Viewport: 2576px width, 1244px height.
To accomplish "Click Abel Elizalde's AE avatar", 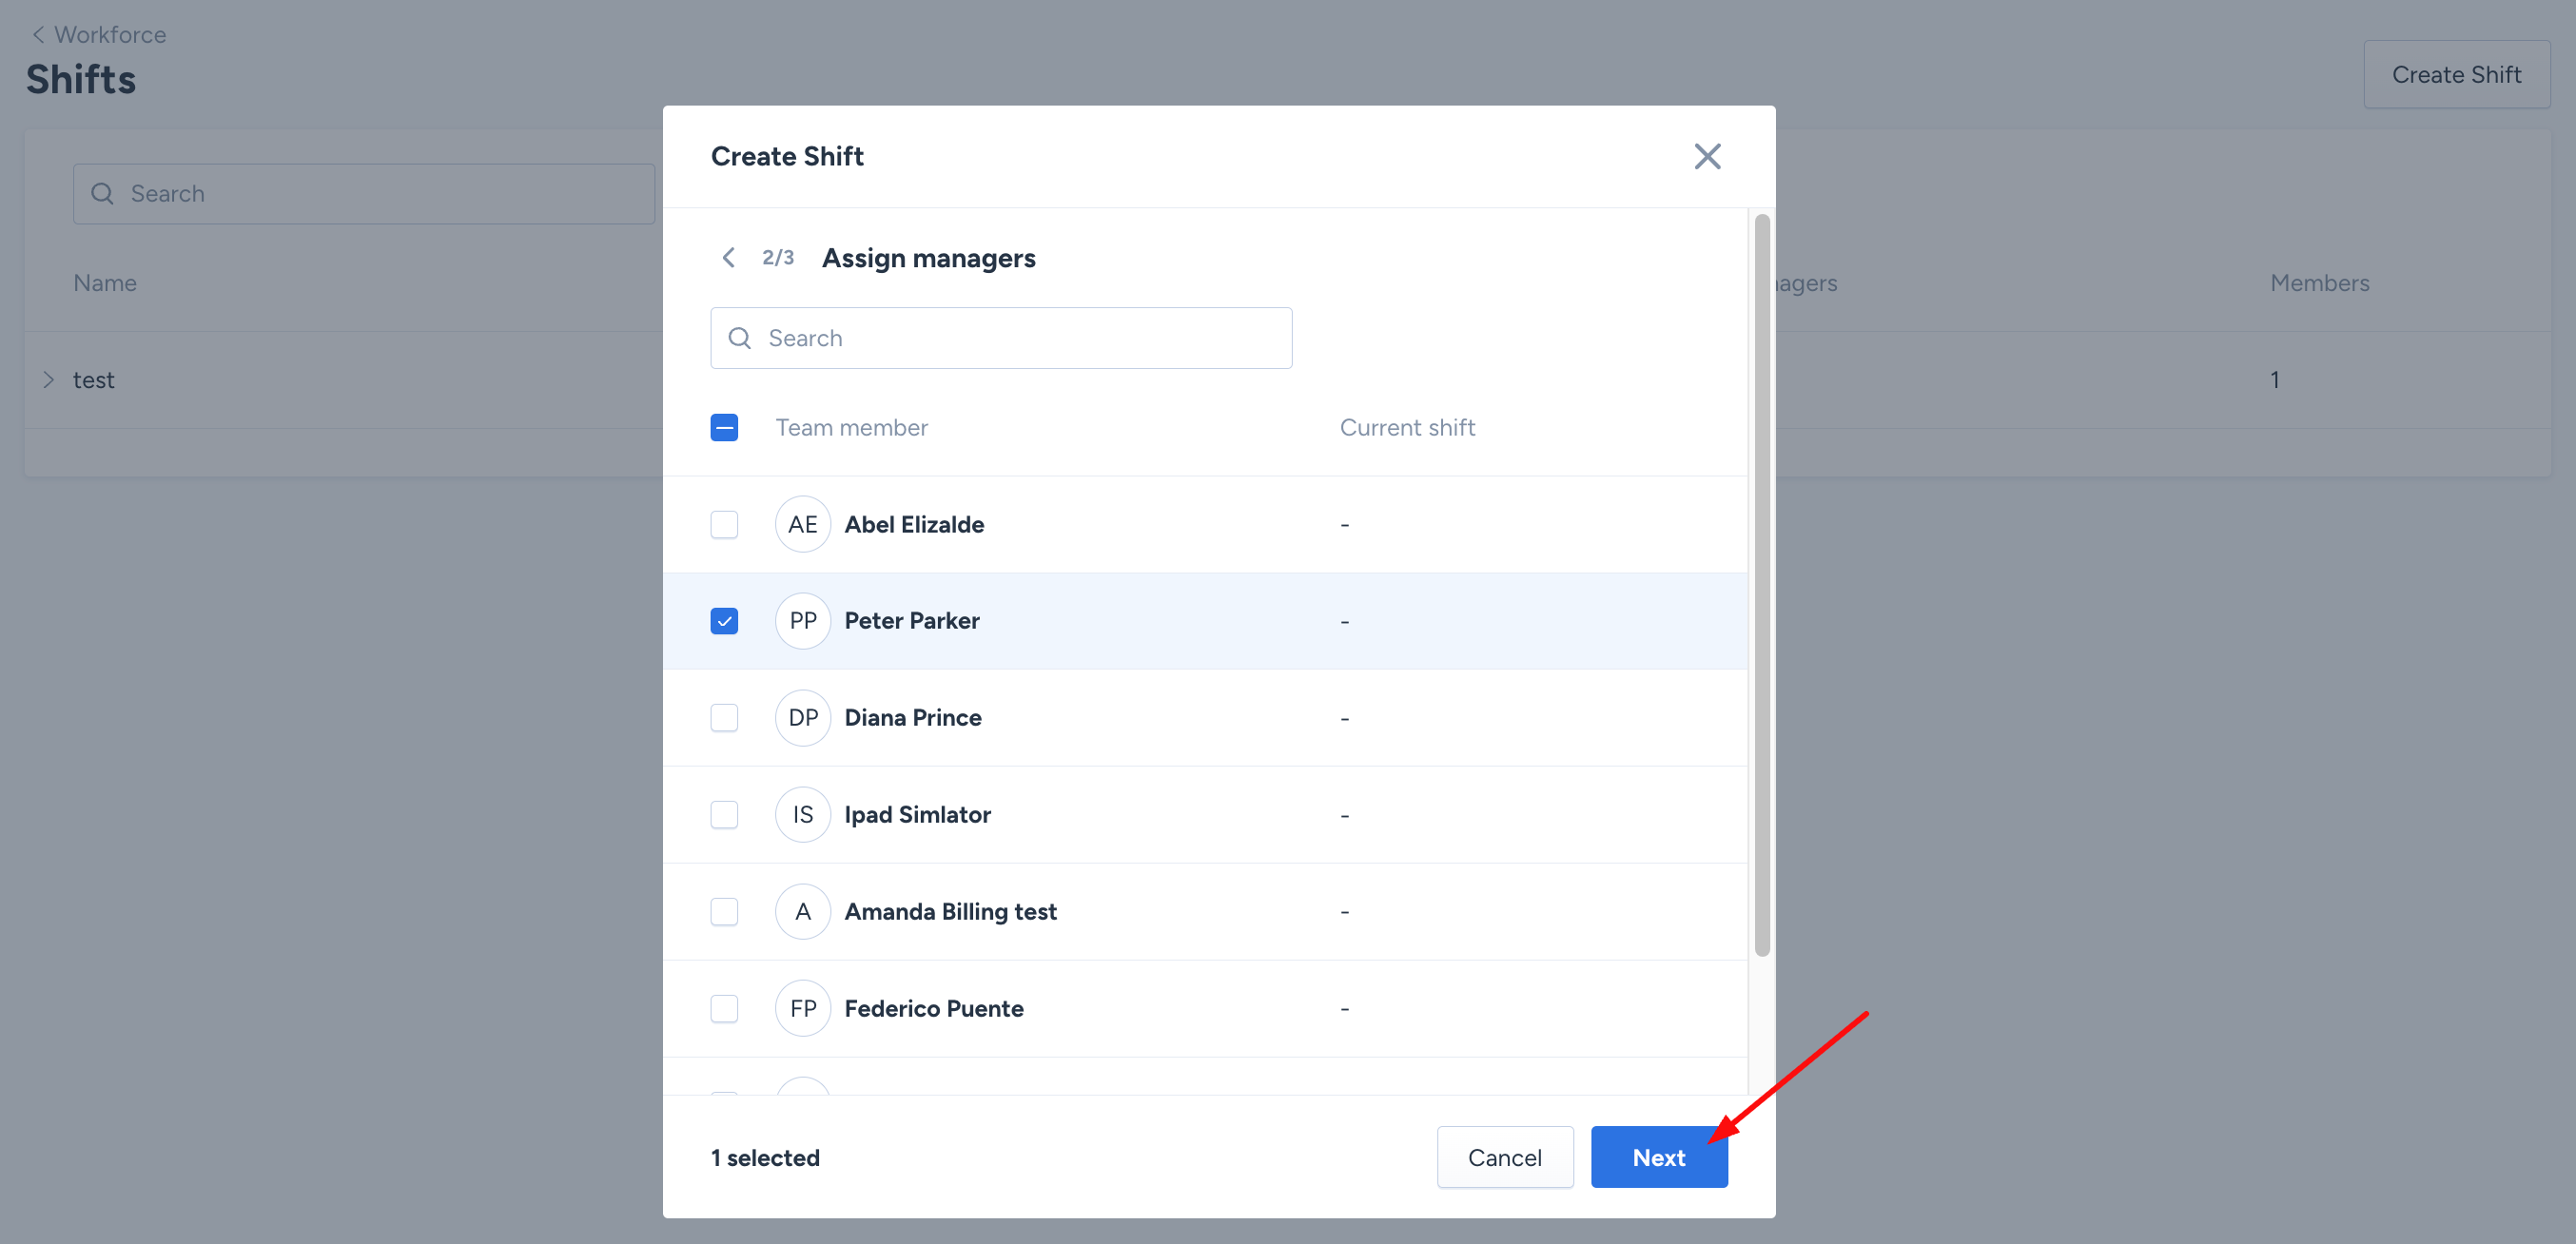I will pos(803,524).
